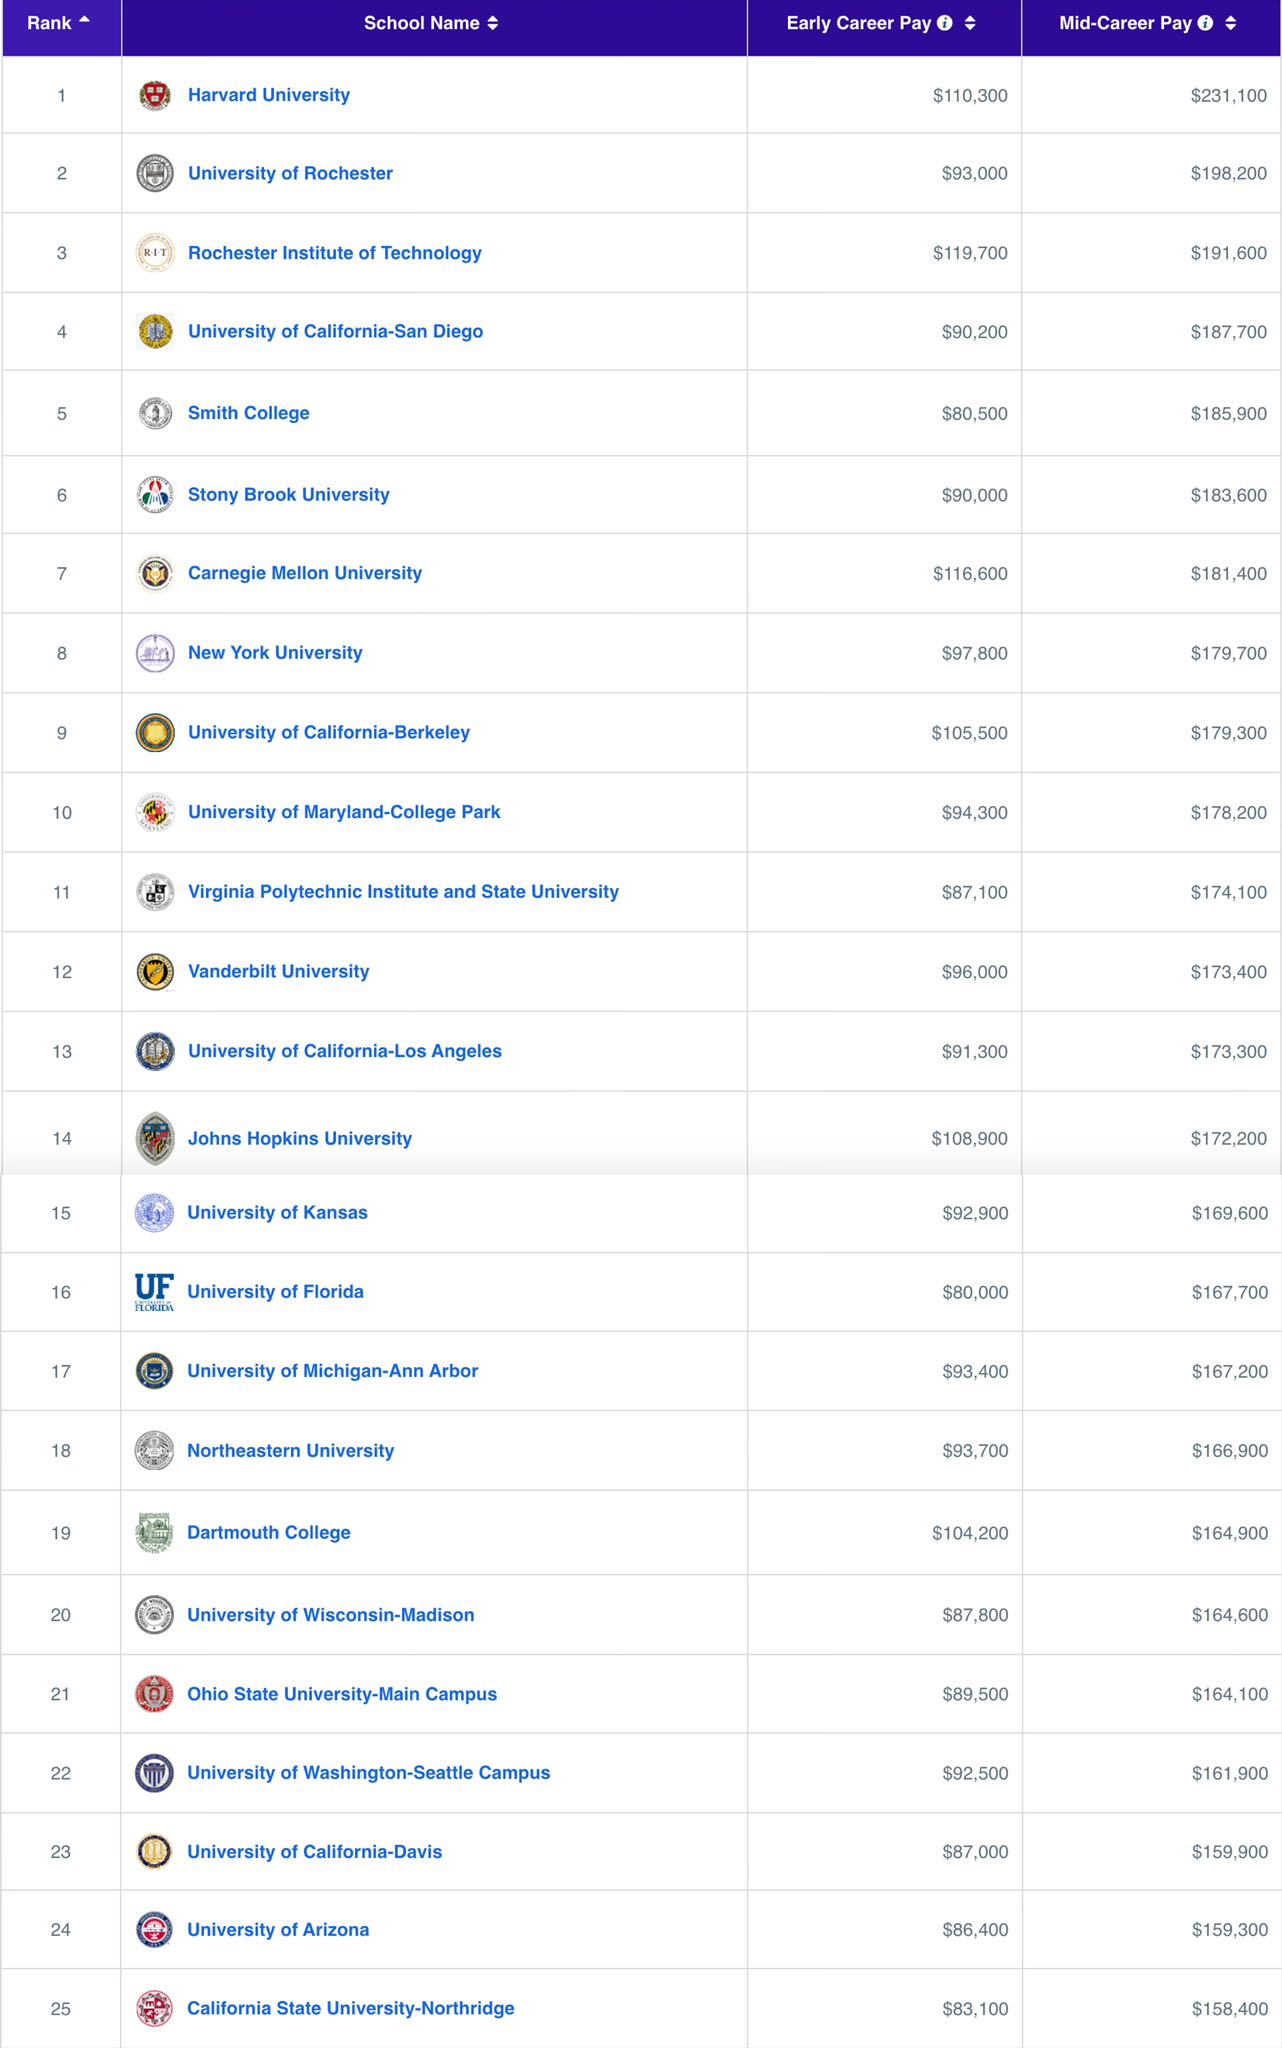Visit the Vanderbilt University page link

point(279,971)
